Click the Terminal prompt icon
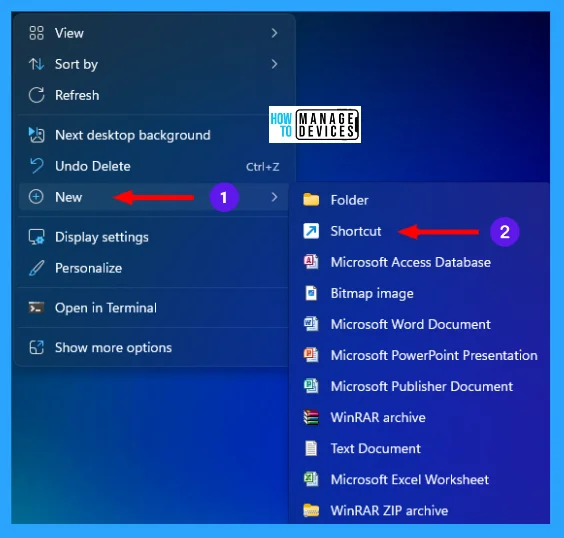Image resolution: width=564 pixels, height=538 pixels. pos(36,308)
